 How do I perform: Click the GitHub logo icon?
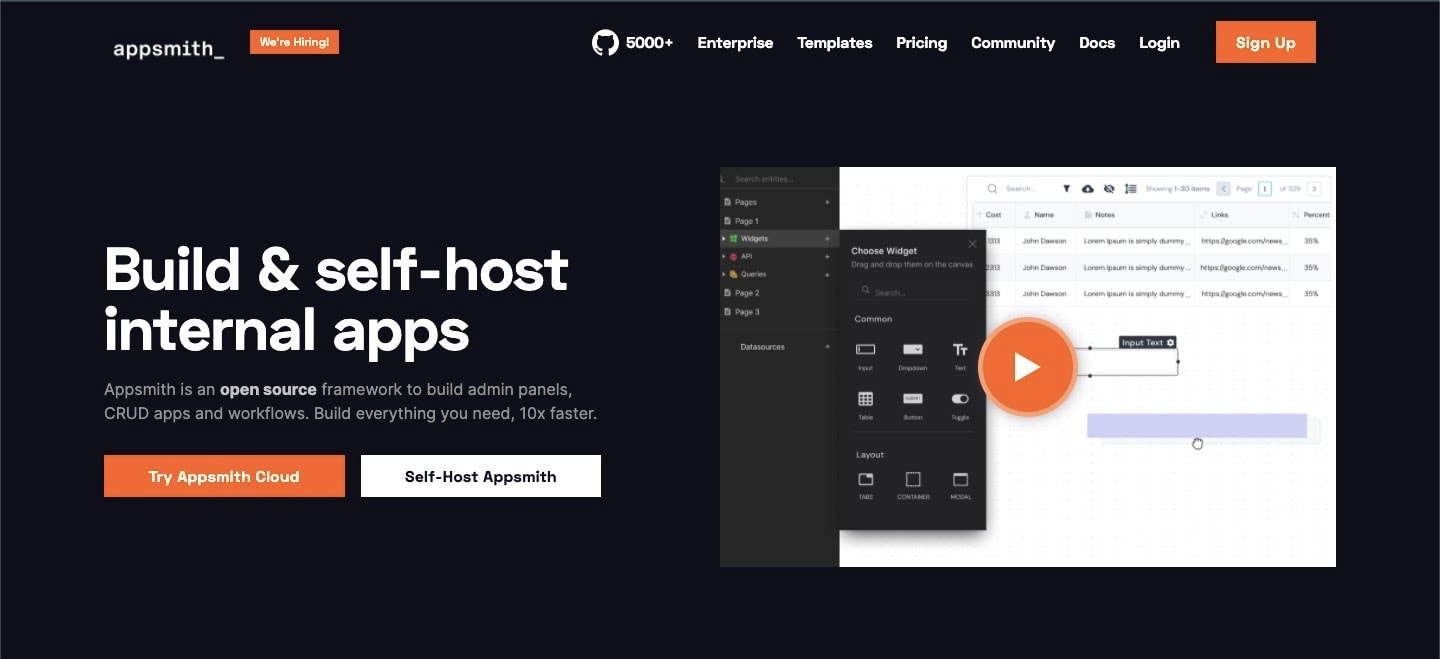click(605, 43)
